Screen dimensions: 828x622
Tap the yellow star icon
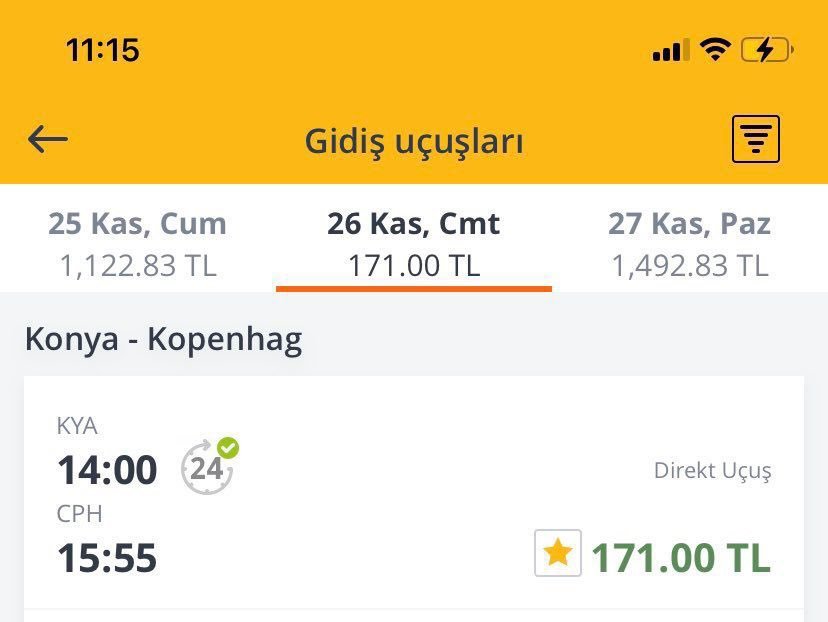click(557, 553)
